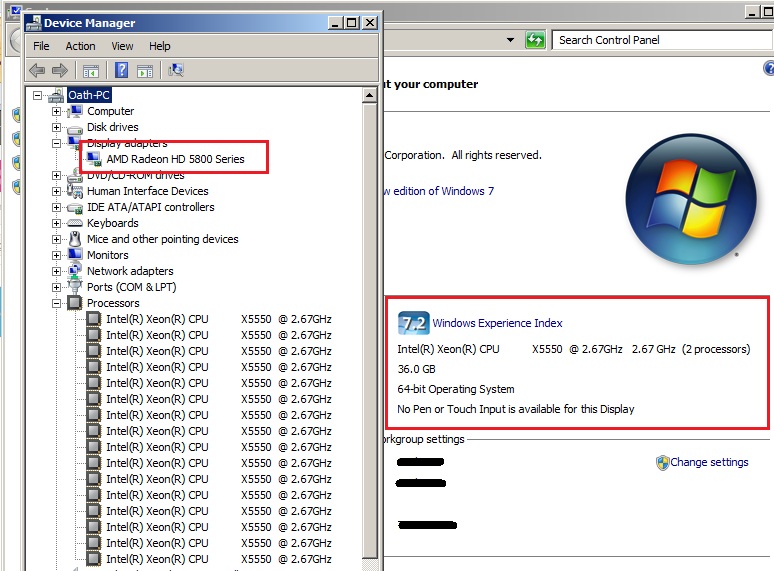Expand the IDE ATA/ATAPI controllers node
The image size is (774, 571).
(56, 207)
